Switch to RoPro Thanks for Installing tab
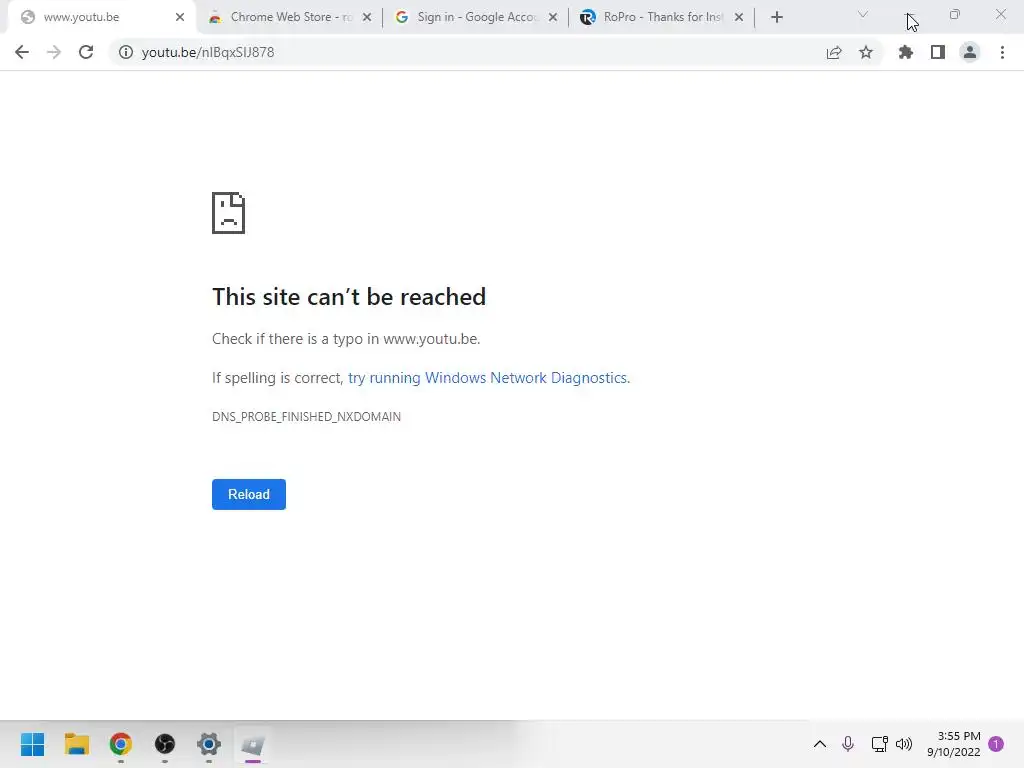Screen dimensions: 1024x768 tap(662, 18)
